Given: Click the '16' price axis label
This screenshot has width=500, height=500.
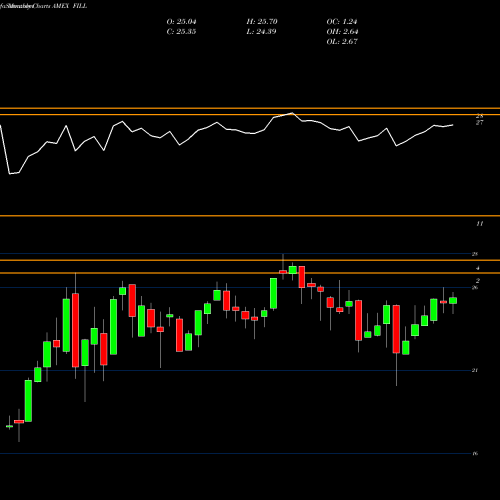Looking at the screenshot, I should tap(475, 453).
